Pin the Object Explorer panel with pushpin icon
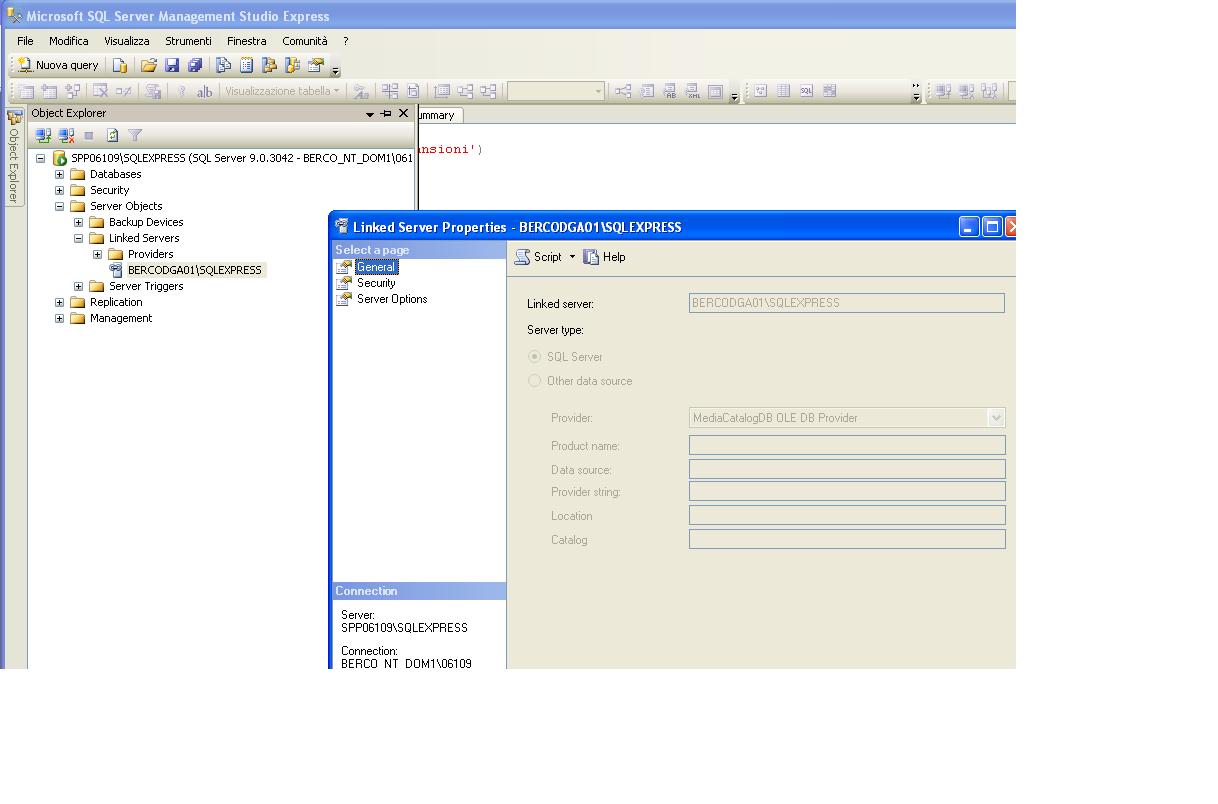Image resolution: width=1218 pixels, height=804 pixels. (x=386, y=113)
